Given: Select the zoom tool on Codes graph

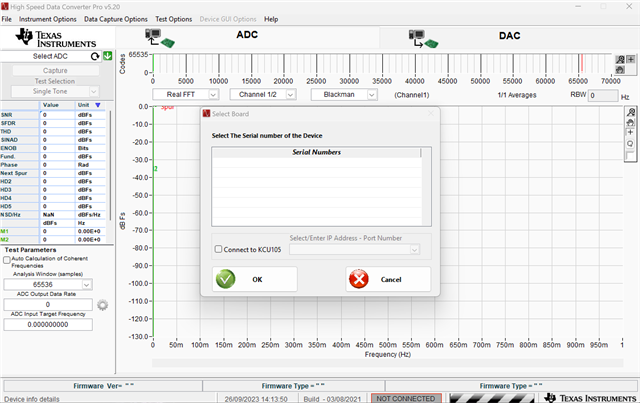Looking at the screenshot, I should (x=620, y=60).
